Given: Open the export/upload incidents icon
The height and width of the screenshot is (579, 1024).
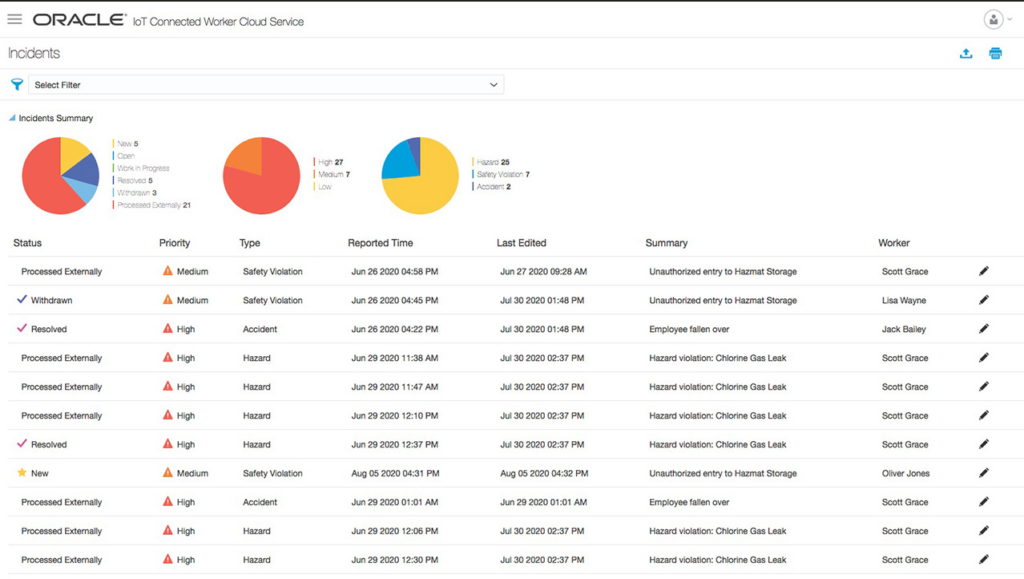Looking at the screenshot, I should click(966, 53).
